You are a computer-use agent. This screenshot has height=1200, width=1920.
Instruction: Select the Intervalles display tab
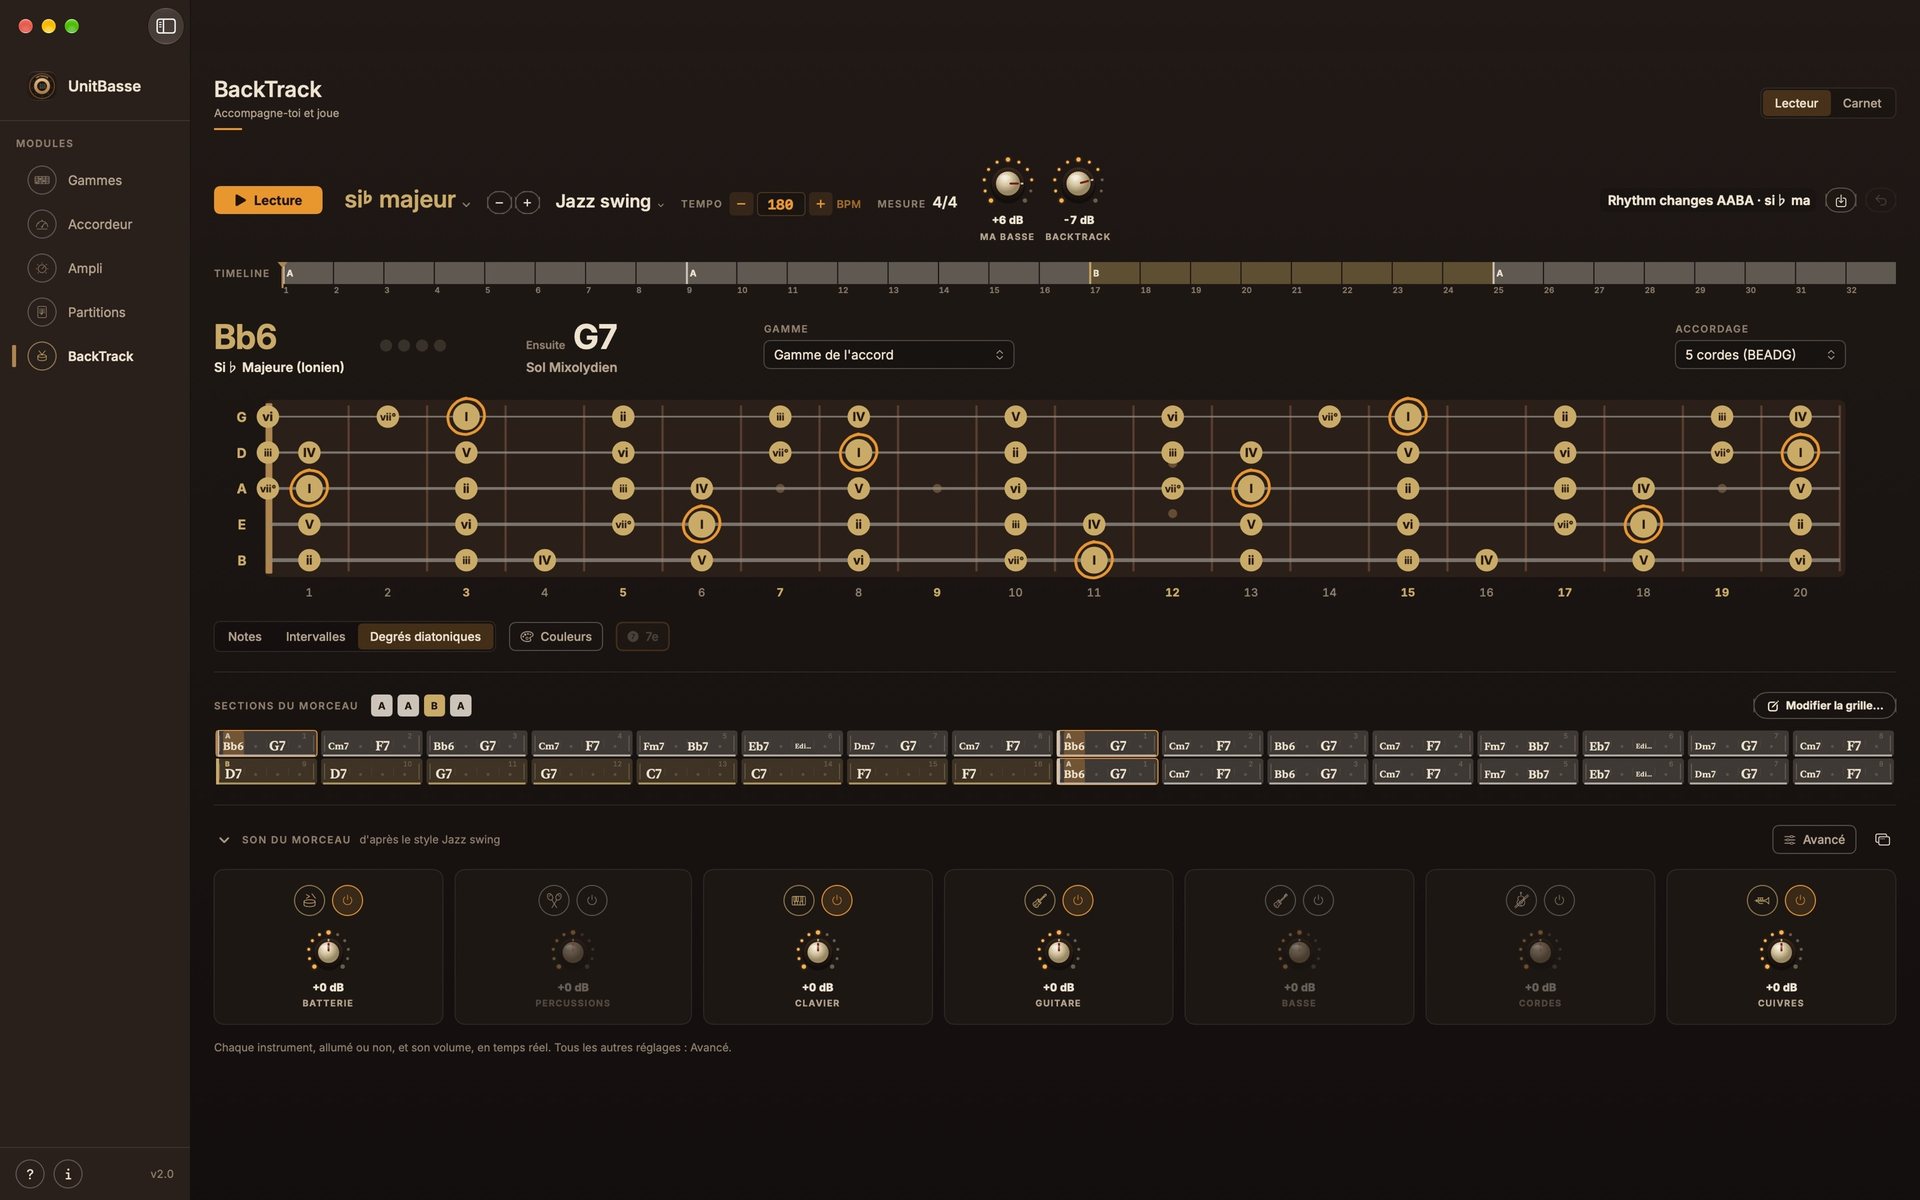(315, 637)
